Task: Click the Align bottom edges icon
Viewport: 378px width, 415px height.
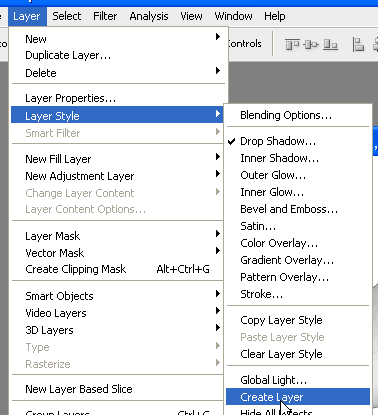Action: pos(330,44)
